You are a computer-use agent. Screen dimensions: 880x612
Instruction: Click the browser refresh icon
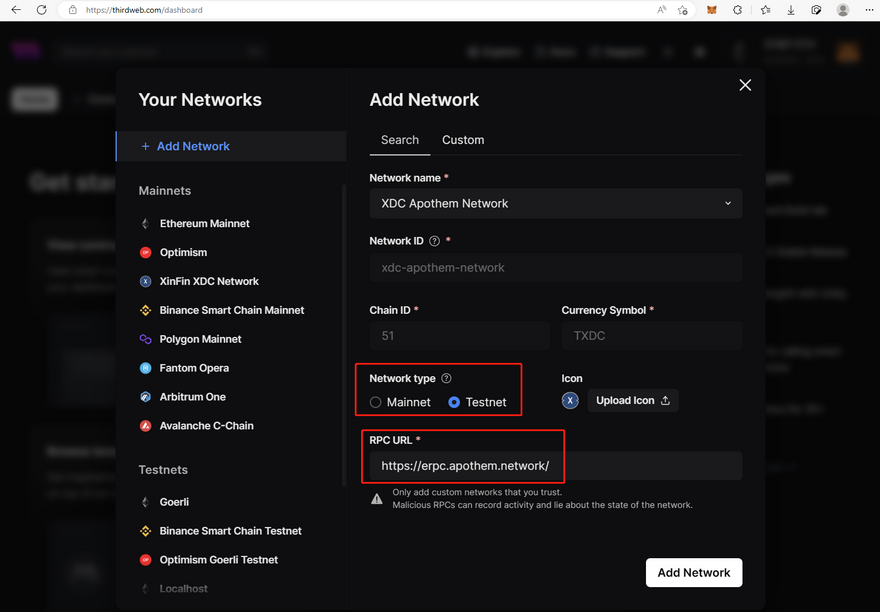point(41,10)
